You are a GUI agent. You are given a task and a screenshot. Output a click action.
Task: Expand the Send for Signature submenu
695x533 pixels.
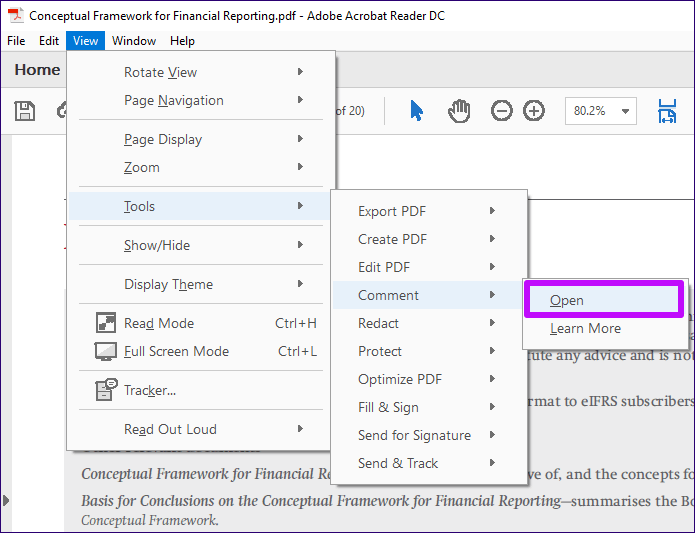coord(429,435)
